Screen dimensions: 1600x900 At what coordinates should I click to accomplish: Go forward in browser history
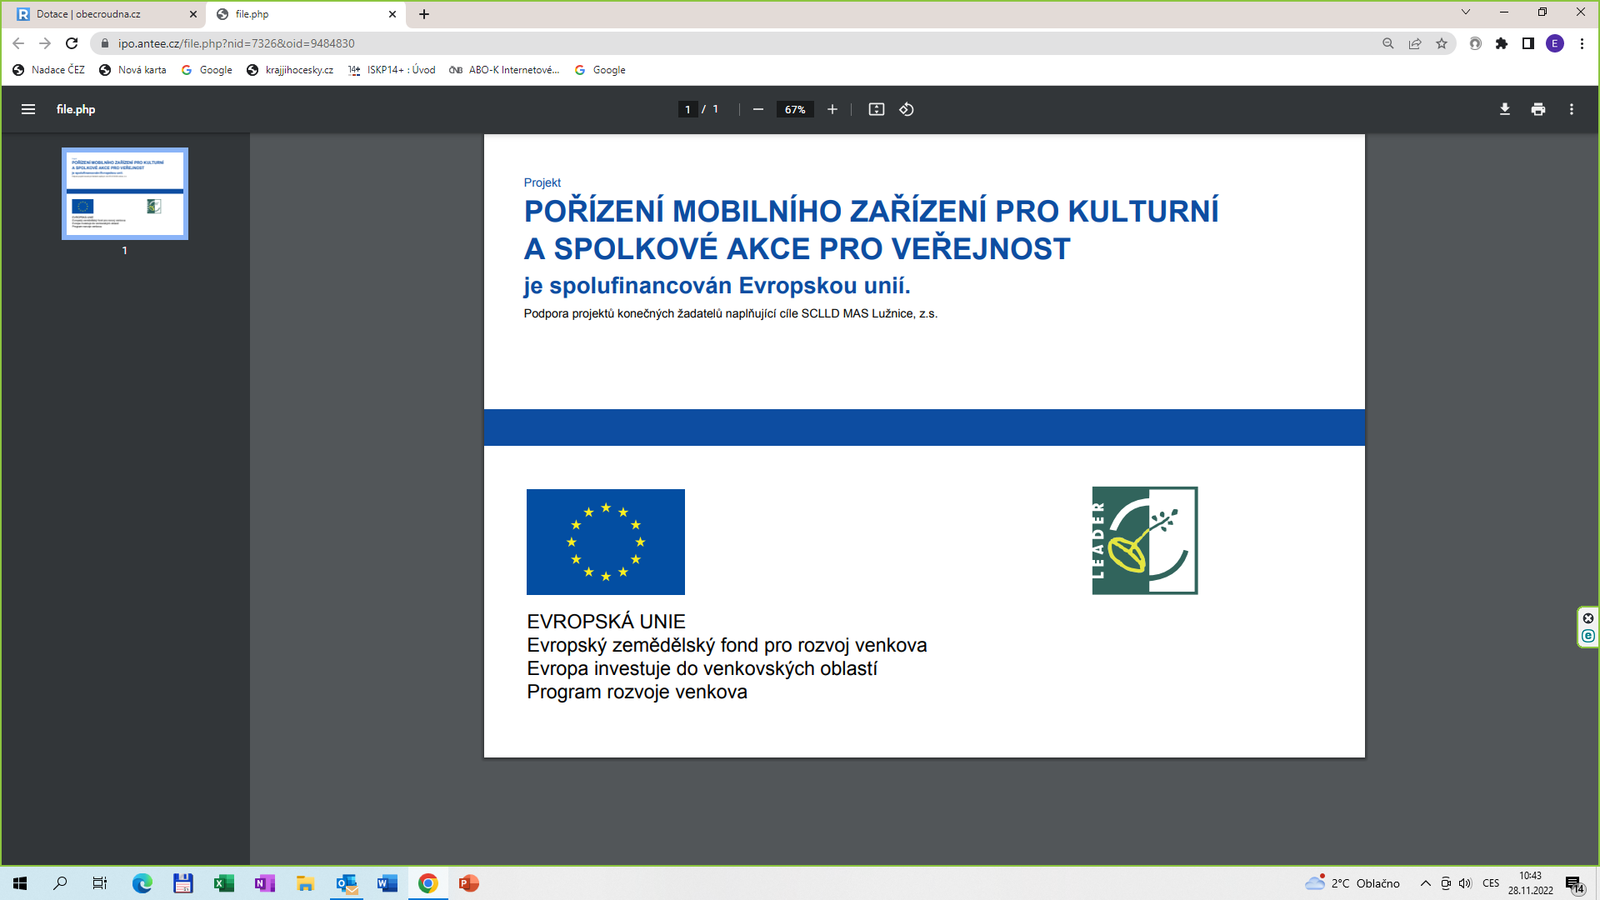pyautogui.click(x=45, y=43)
